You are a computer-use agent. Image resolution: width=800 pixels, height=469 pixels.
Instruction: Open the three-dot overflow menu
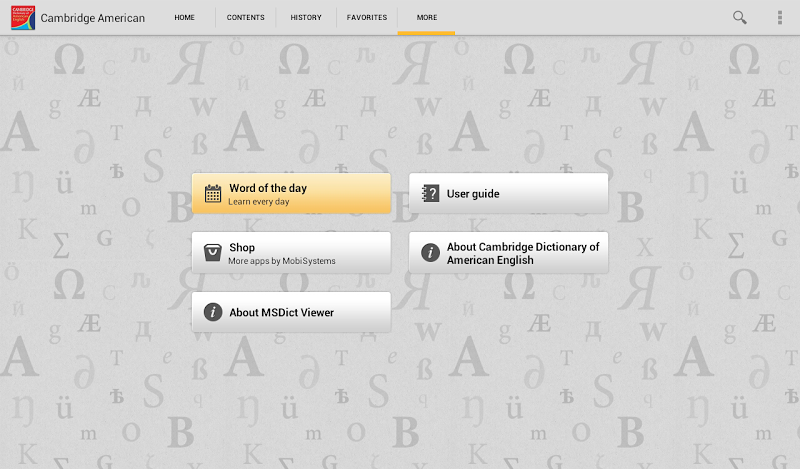(780, 17)
